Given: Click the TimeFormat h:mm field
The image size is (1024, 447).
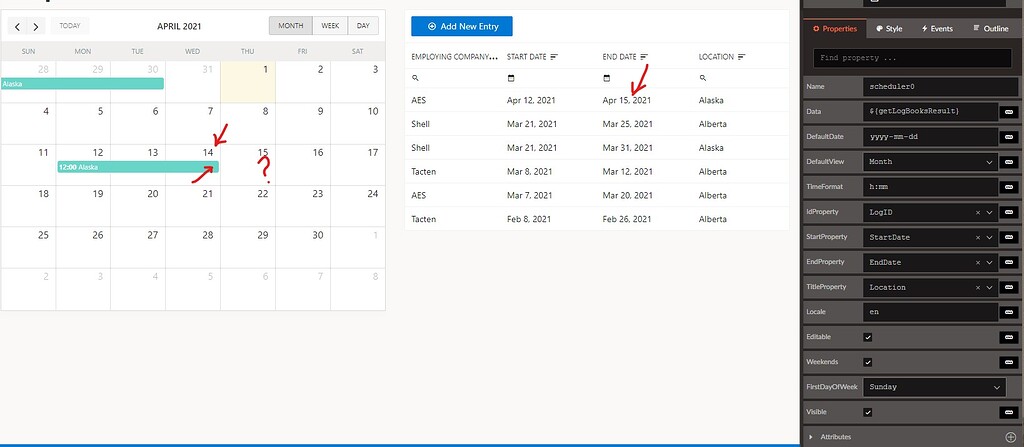Looking at the screenshot, I should pos(931,187).
